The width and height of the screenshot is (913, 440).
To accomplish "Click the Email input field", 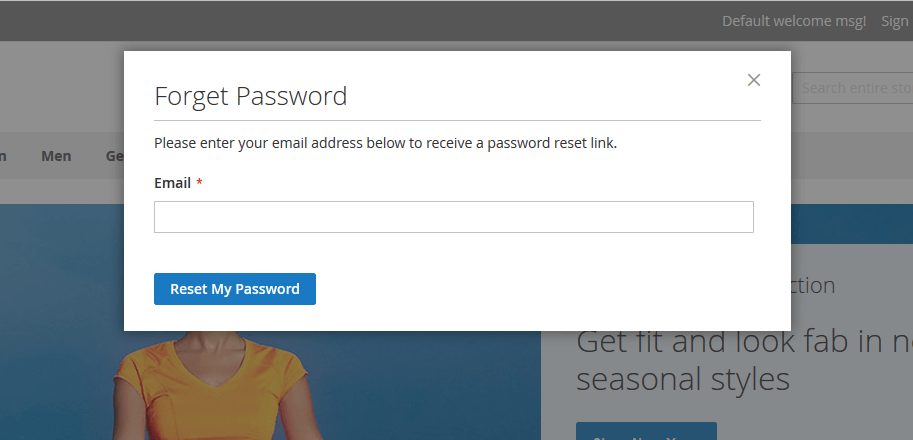I will click(x=453, y=217).
